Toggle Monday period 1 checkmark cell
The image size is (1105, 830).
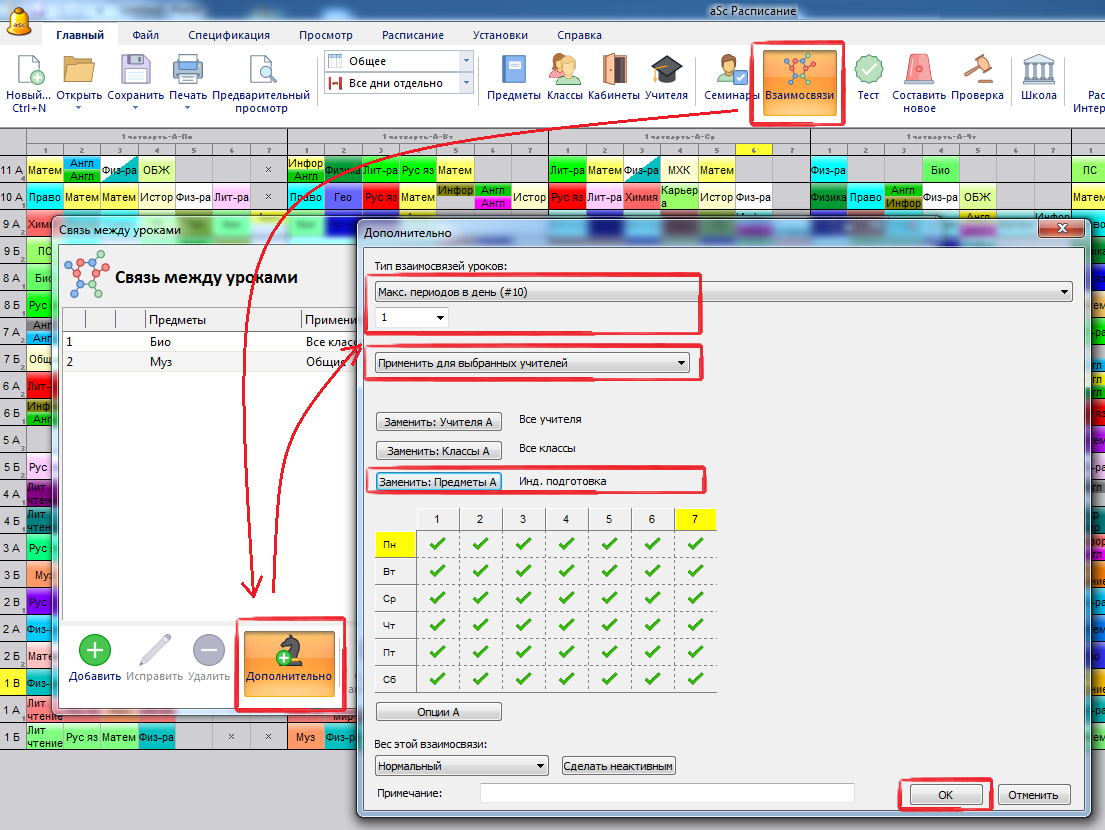click(437, 544)
